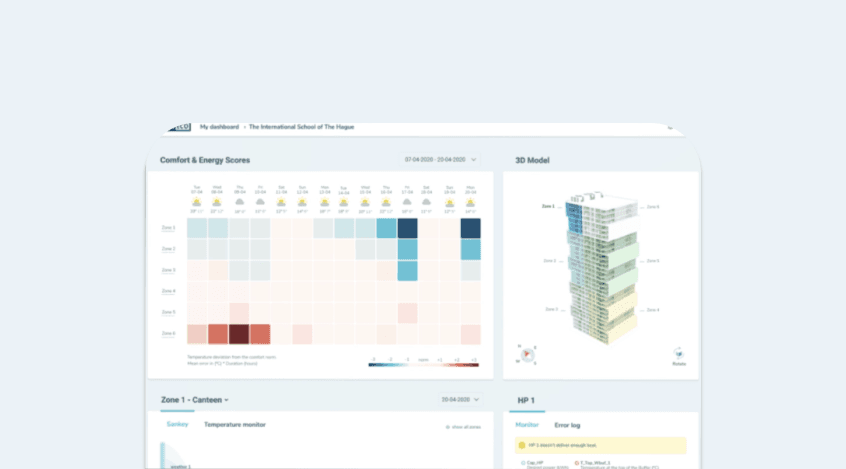This screenshot has height=469, width=846.
Task: Toggle the T_Top_Wbuf_1 legend series
Action: click(x=577, y=463)
